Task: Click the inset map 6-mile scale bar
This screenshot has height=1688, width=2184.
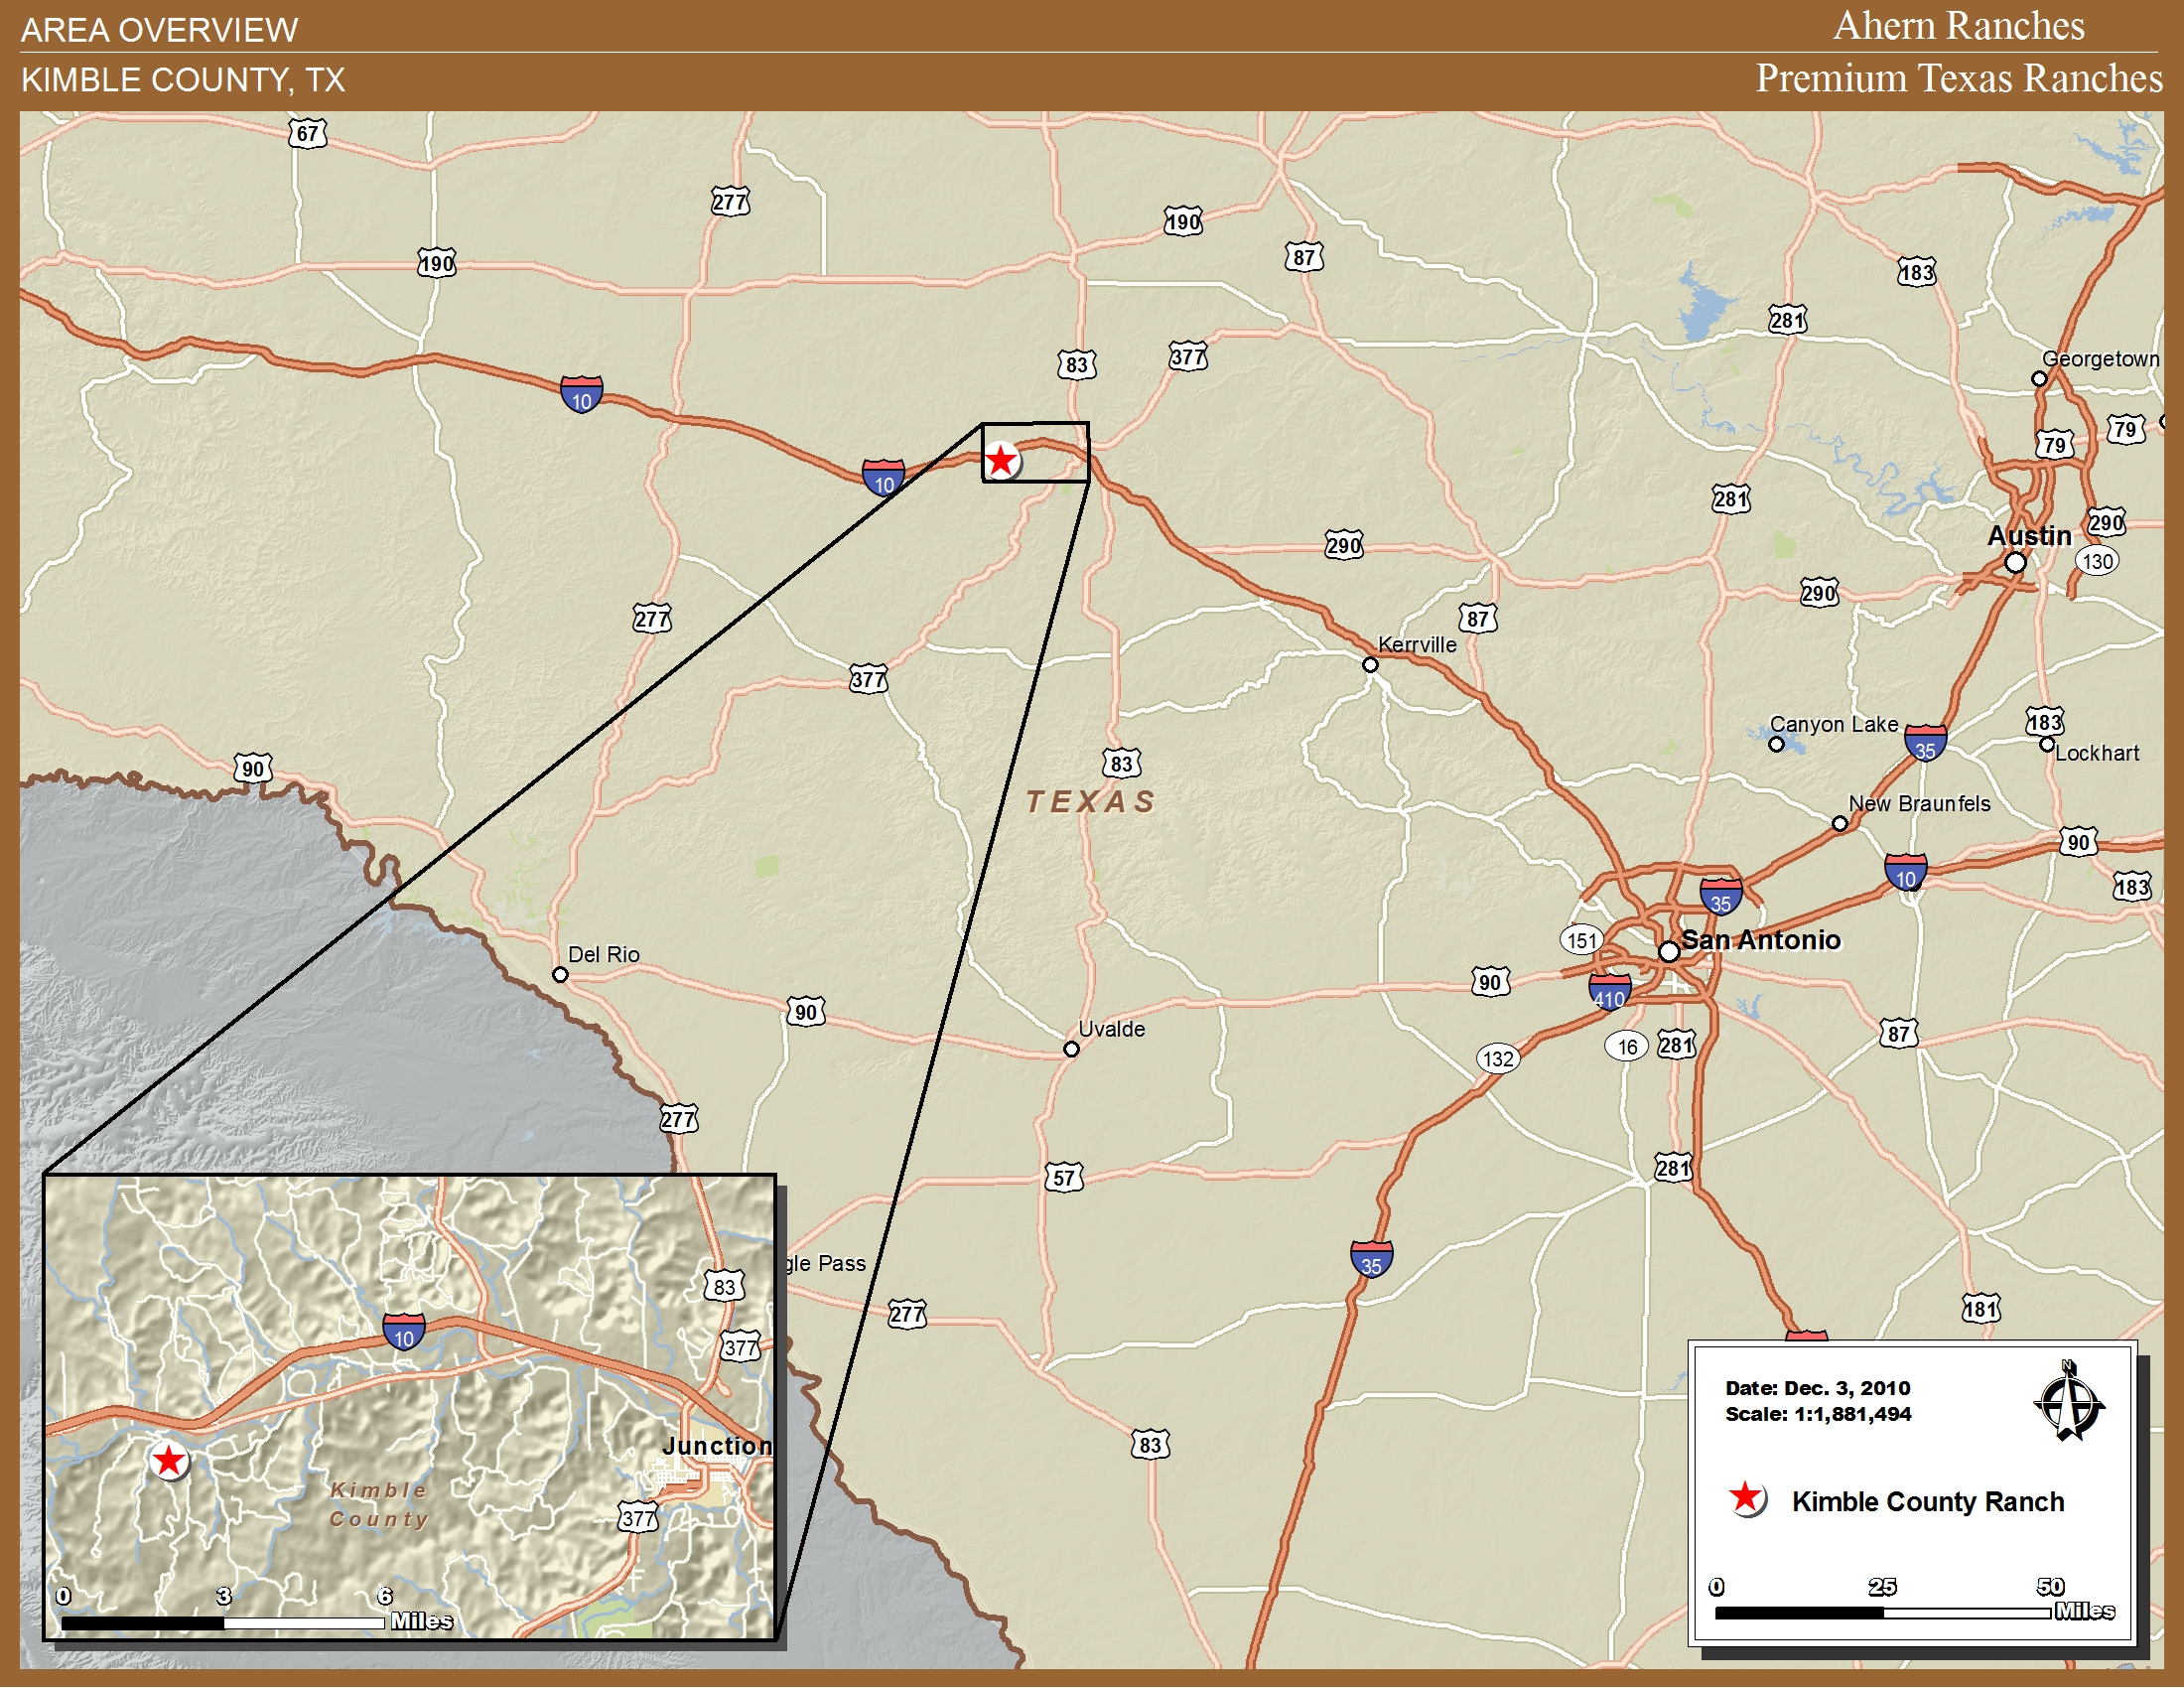Action: point(223,1623)
